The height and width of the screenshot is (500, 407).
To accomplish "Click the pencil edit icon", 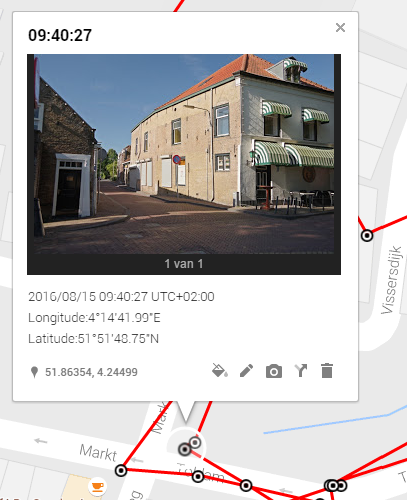I will click(247, 371).
